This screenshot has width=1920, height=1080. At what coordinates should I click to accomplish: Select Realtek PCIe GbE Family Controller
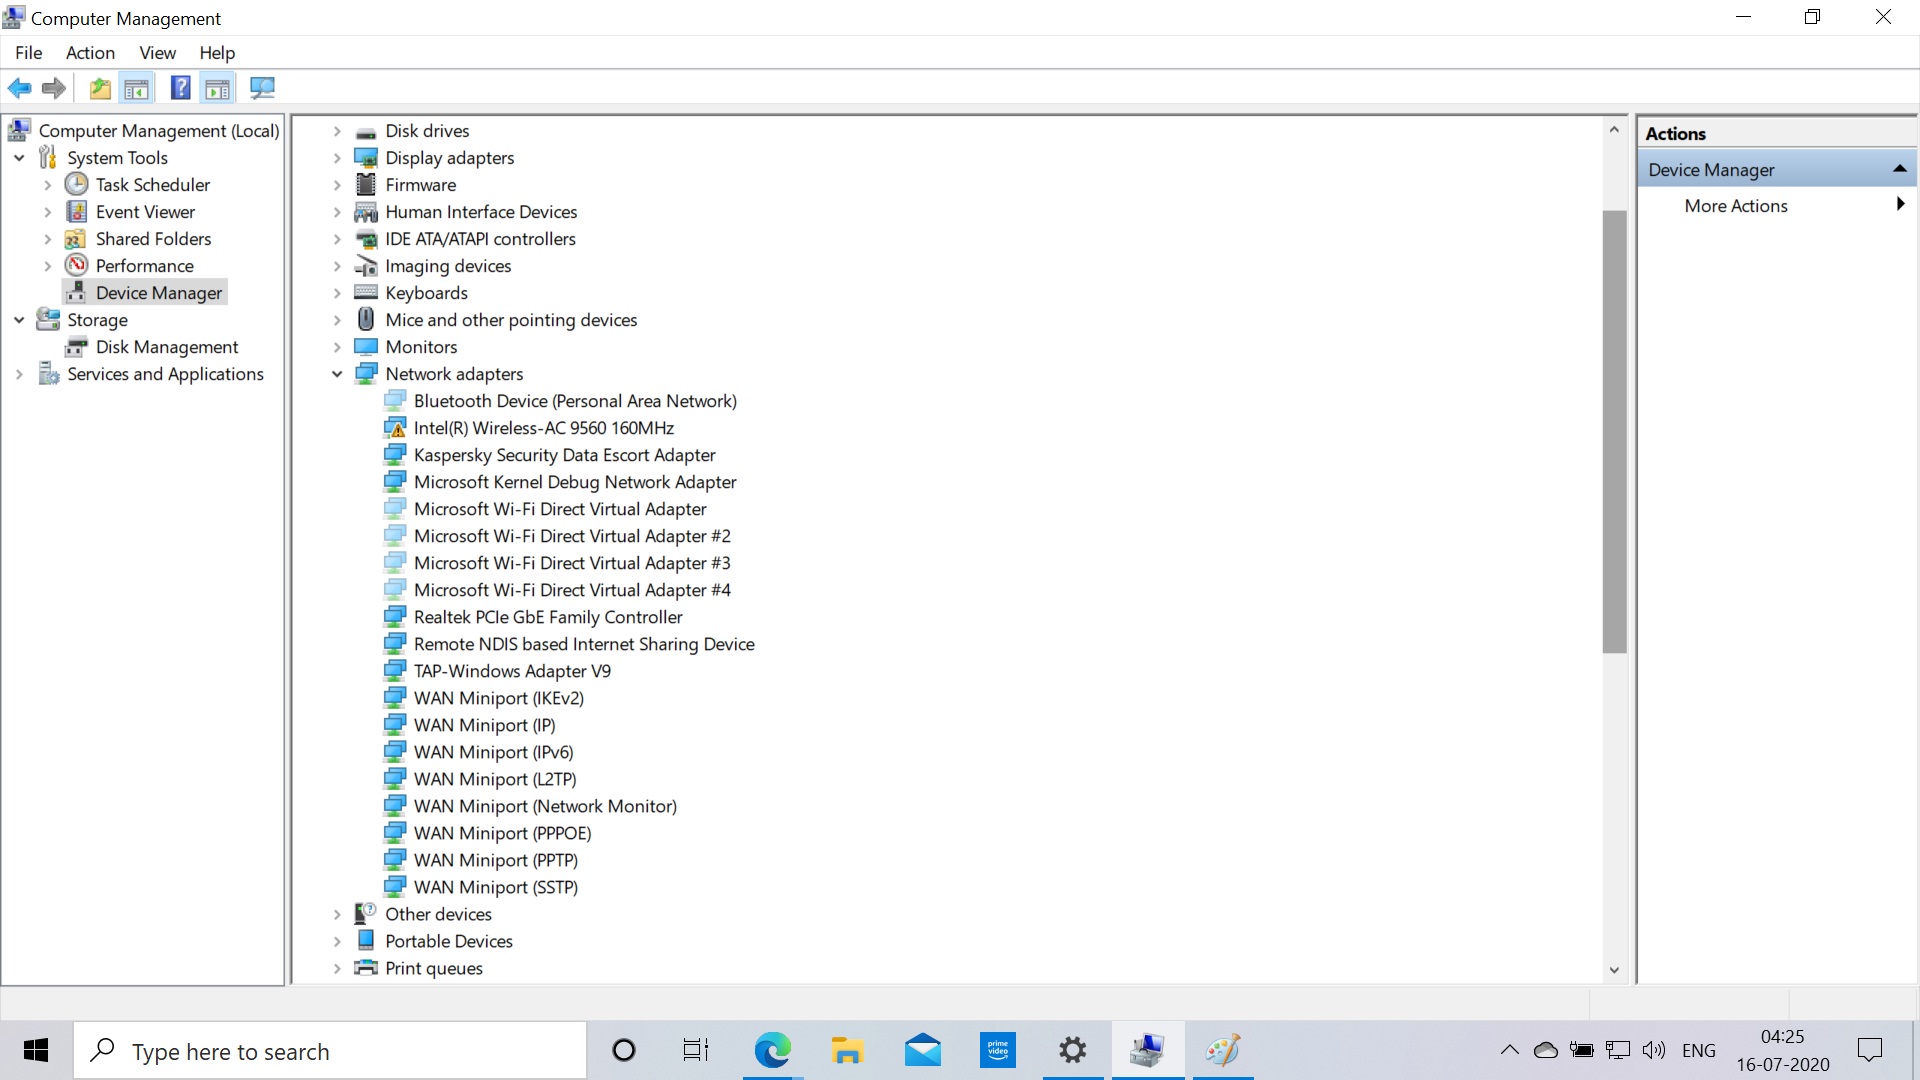click(x=548, y=617)
